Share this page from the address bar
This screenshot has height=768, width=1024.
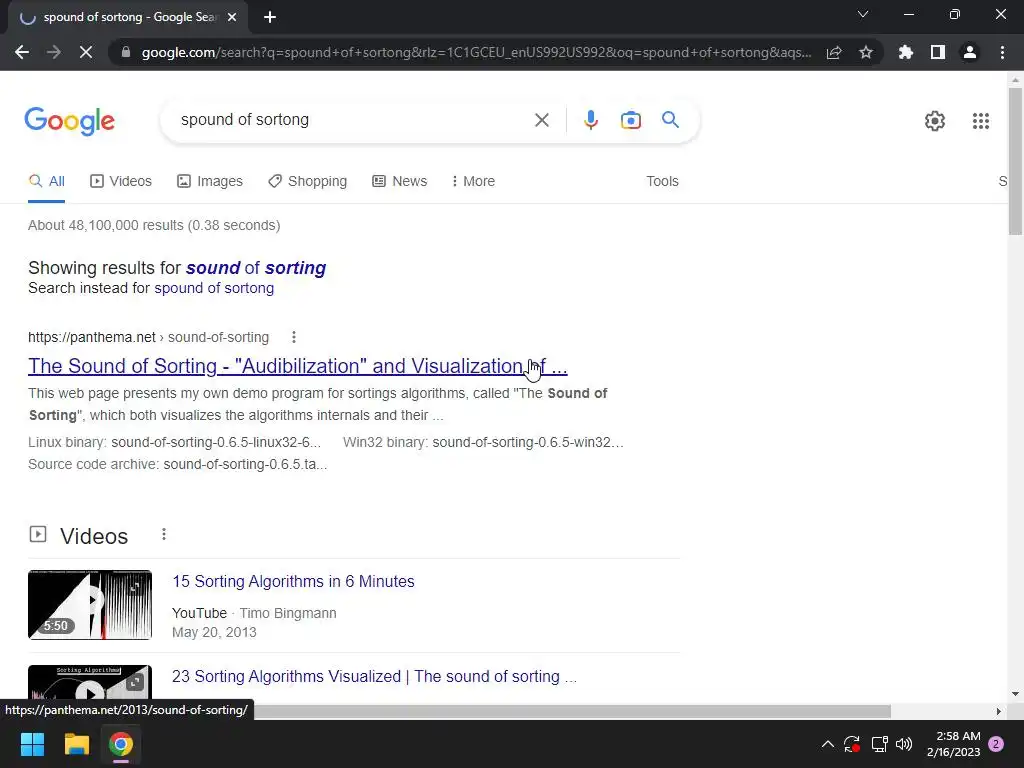pyautogui.click(x=834, y=52)
